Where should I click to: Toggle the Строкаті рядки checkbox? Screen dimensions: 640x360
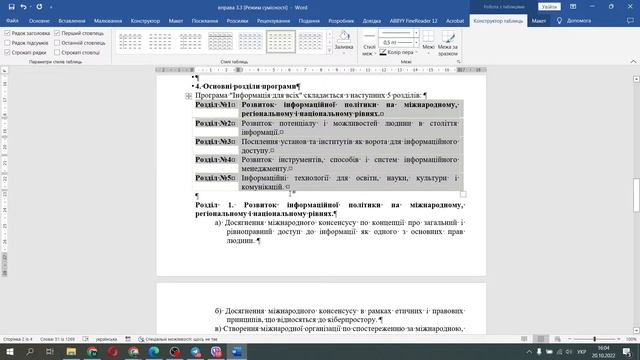coord(7,52)
